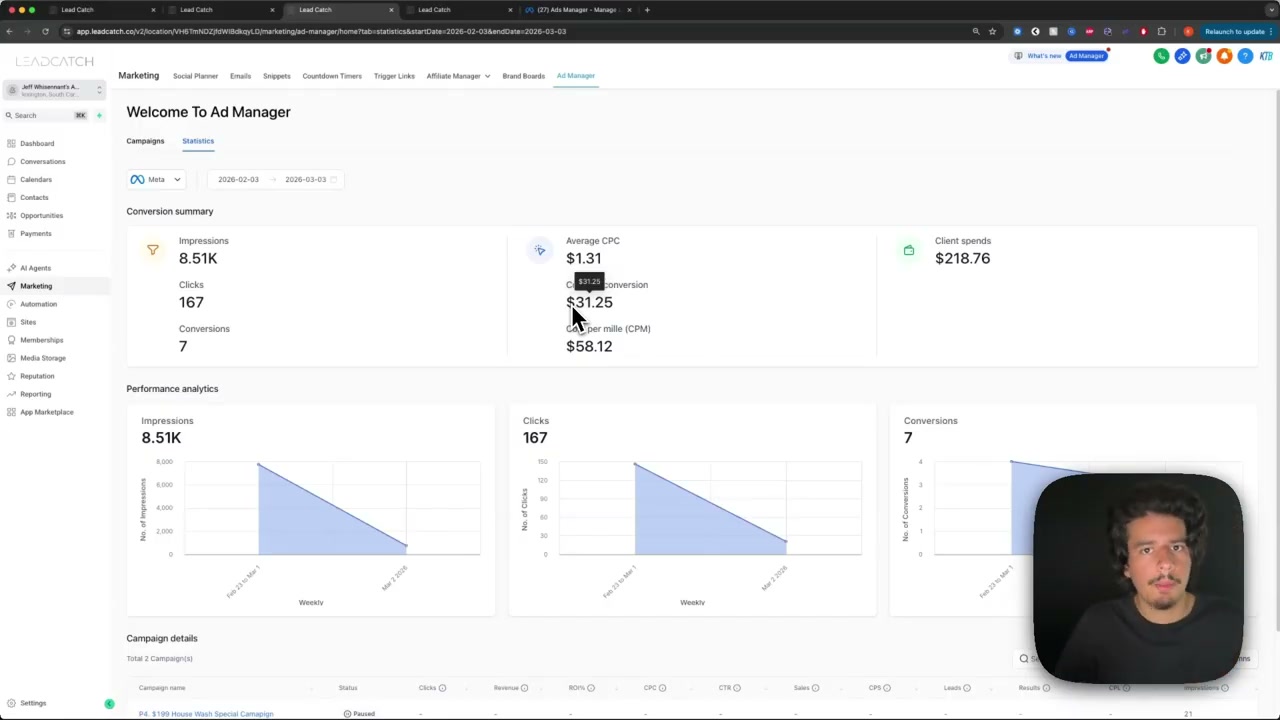Open Conversations in the sidebar
This screenshot has height=720, width=1280.
tap(42, 161)
